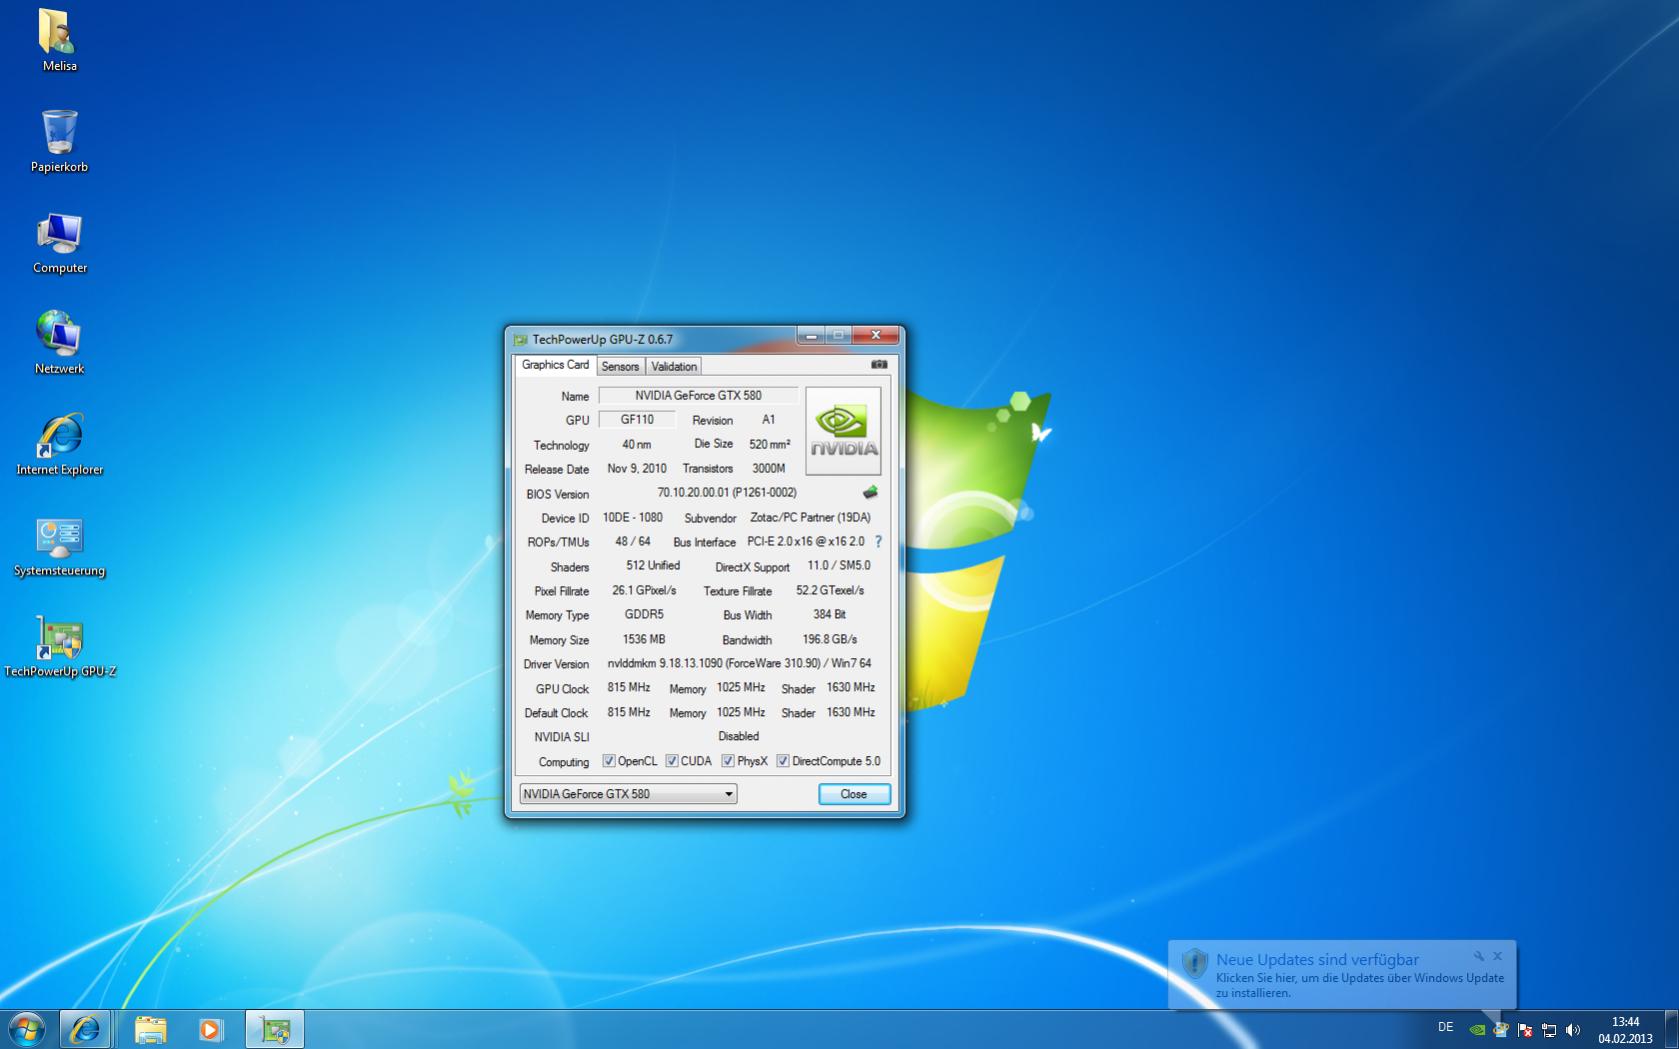Open the Melisa user folder on desktop
The width and height of the screenshot is (1679, 1049).
click(x=59, y=40)
